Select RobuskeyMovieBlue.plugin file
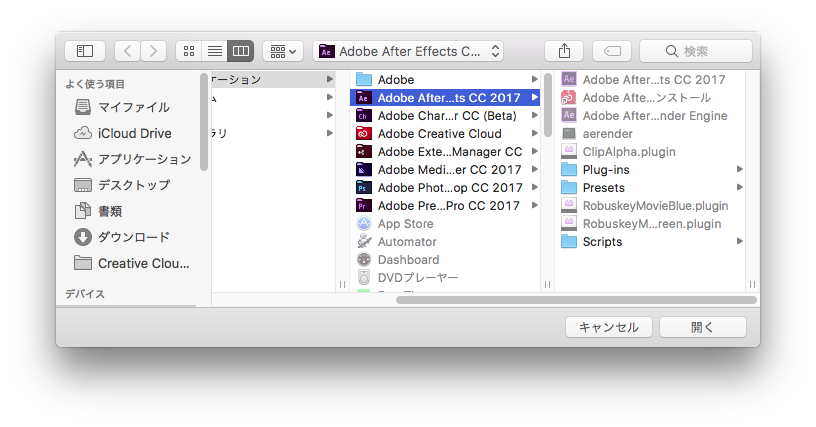 click(651, 205)
